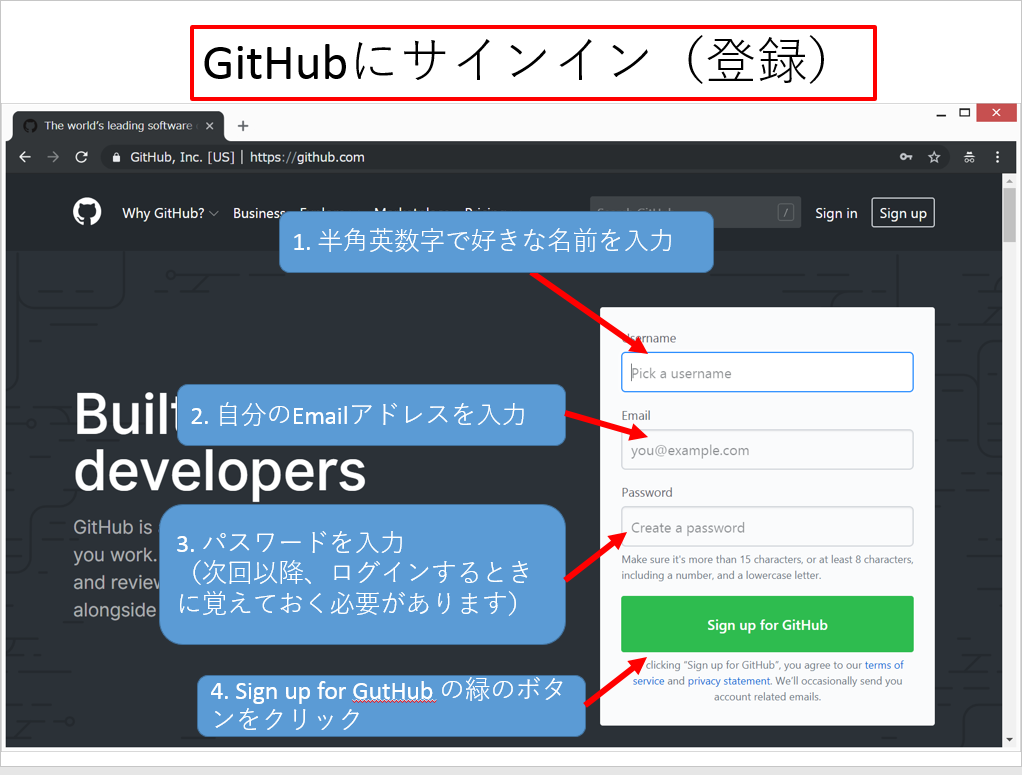Open the Chrome three-dot menu

click(997, 157)
